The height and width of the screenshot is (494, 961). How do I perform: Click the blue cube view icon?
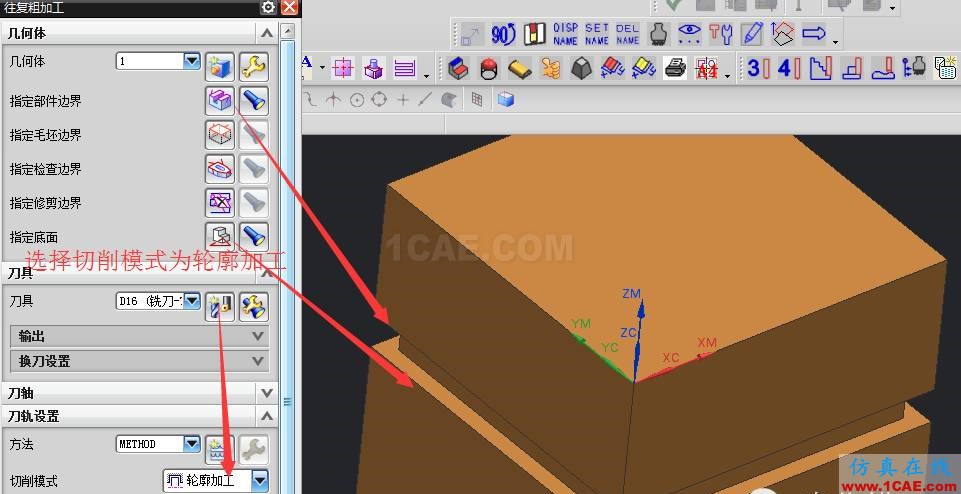pyautogui.click(x=506, y=99)
